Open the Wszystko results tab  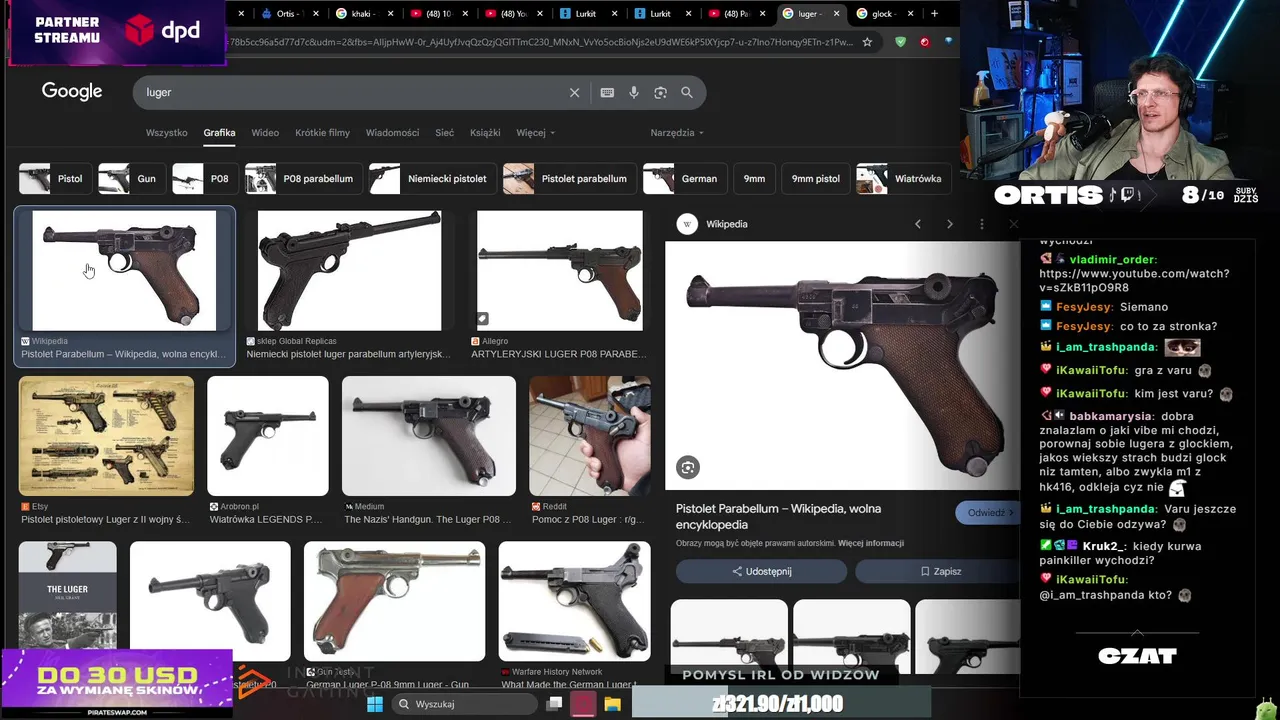click(x=166, y=132)
